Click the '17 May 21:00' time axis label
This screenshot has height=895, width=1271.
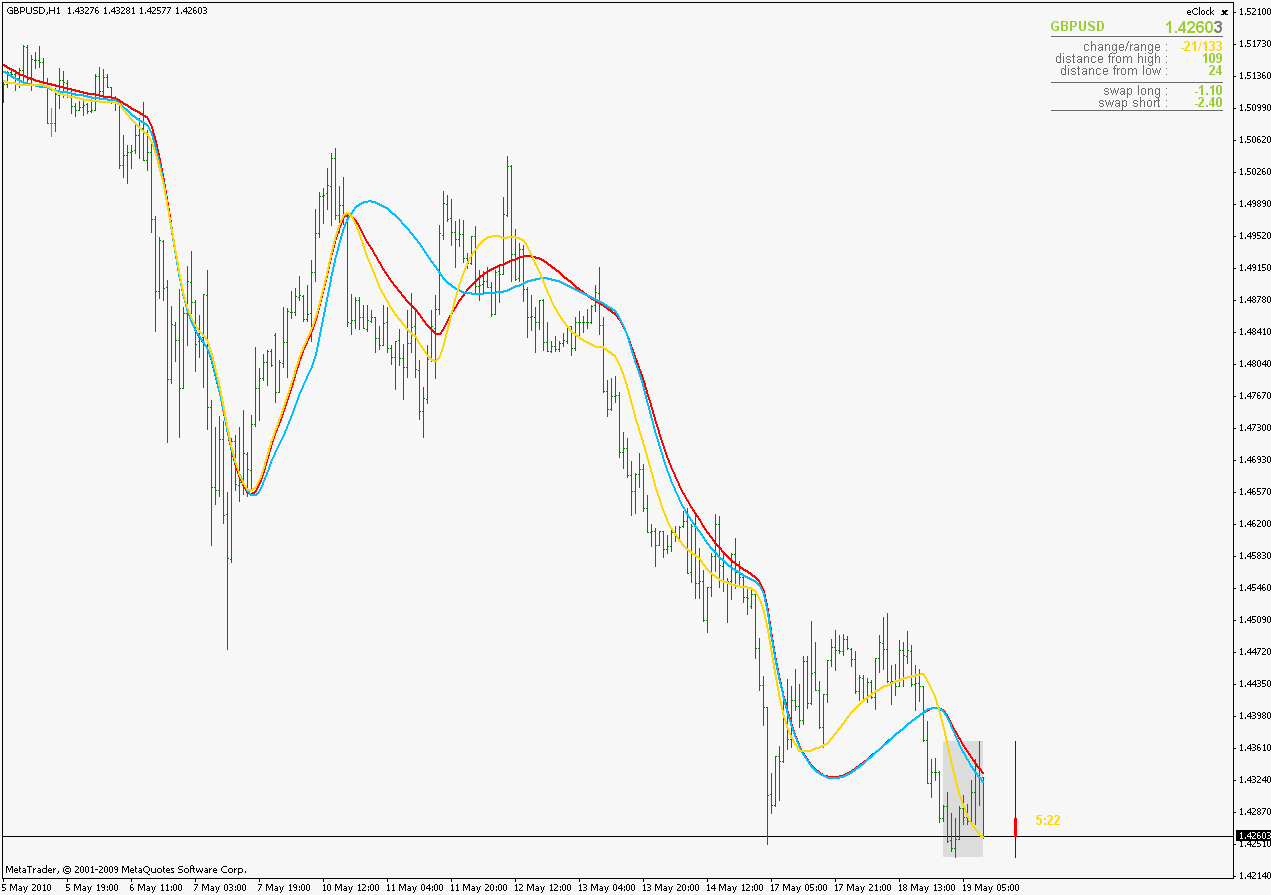coord(862,887)
